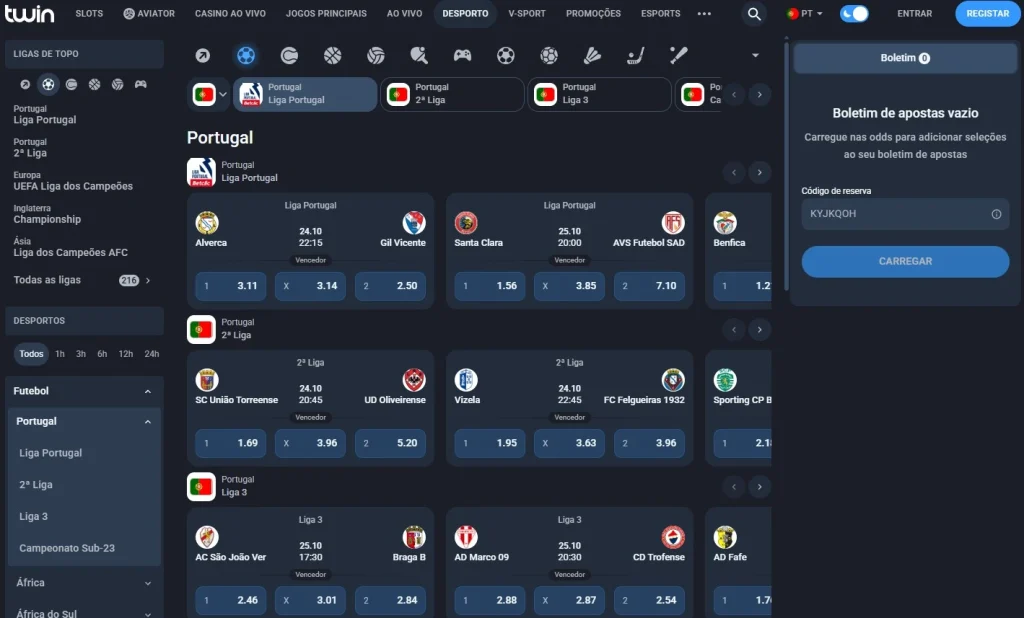Click the ENTRAR login button
The height and width of the screenshot is (618, 1024).
pos(914,14)
